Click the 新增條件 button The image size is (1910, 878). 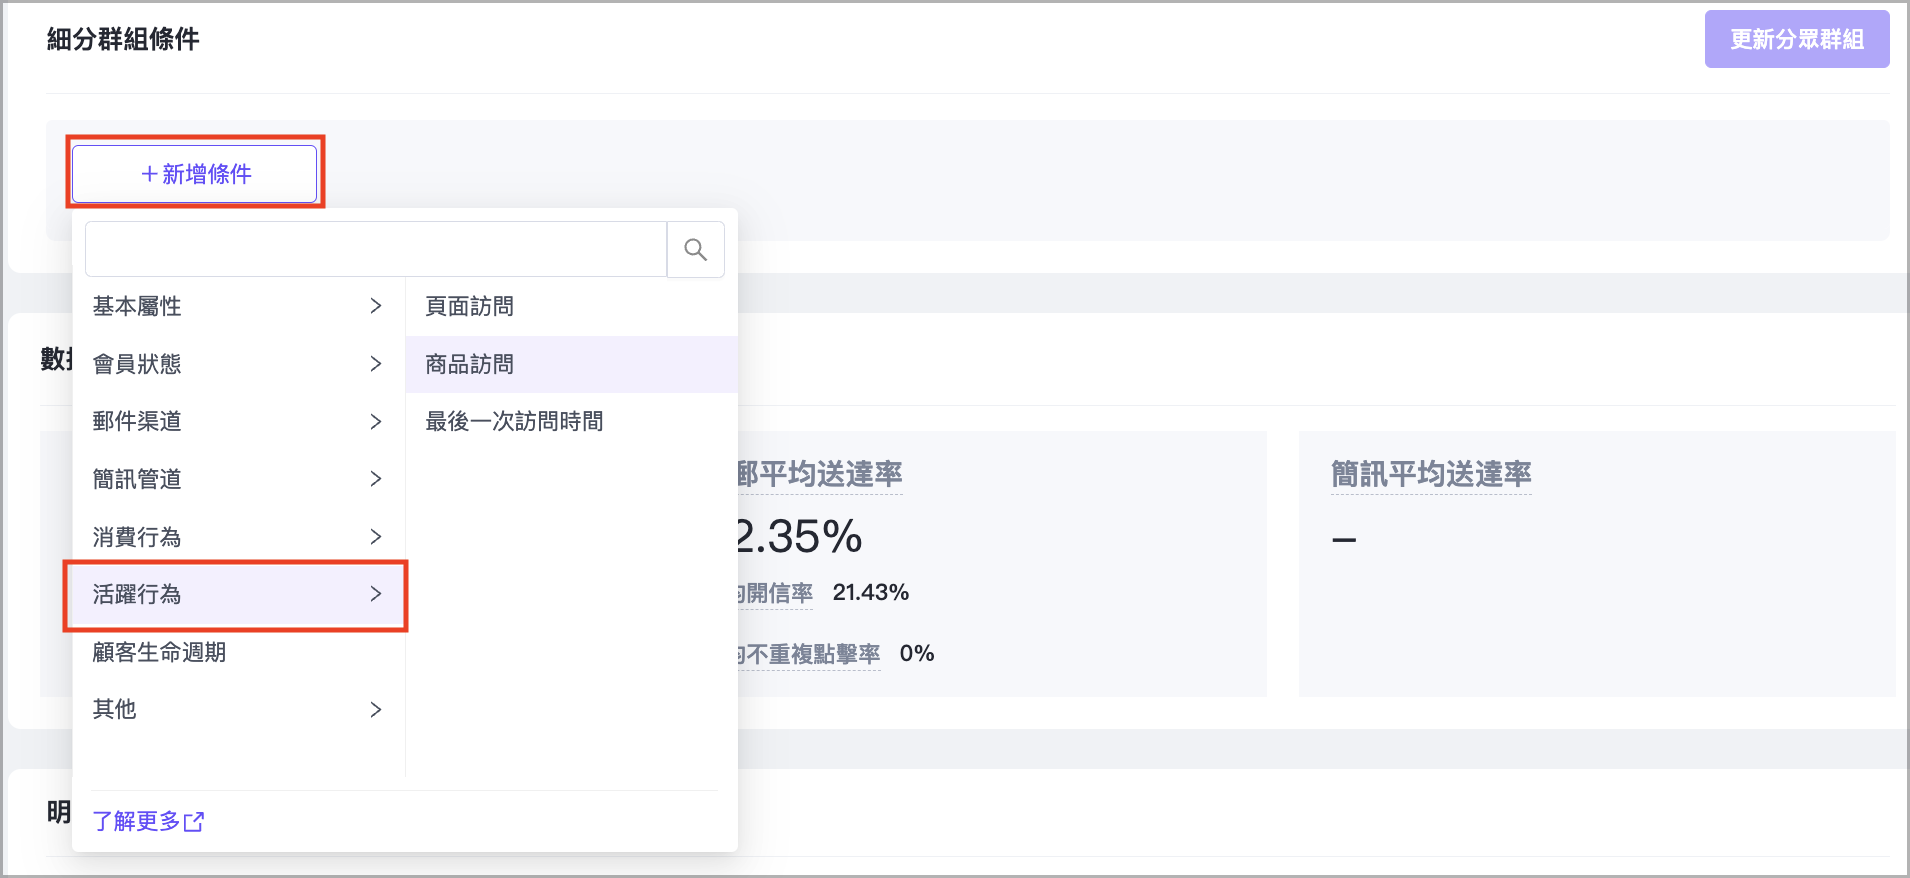195,174
